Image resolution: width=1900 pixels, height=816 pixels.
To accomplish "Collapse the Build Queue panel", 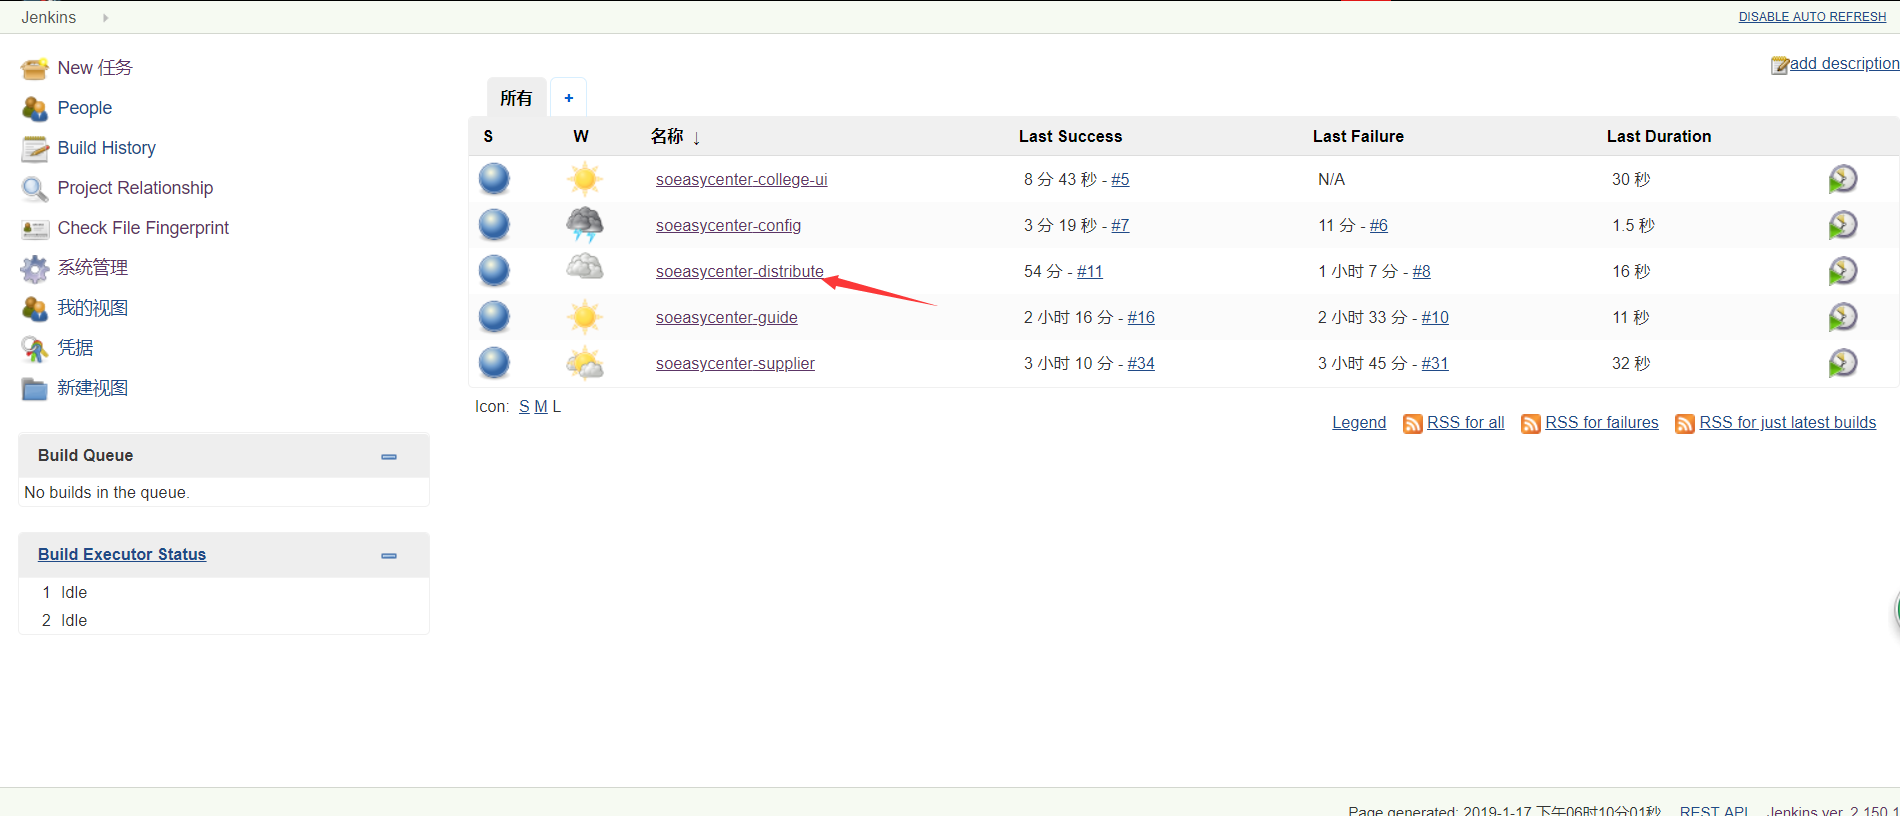I will (x=389, y=456).
